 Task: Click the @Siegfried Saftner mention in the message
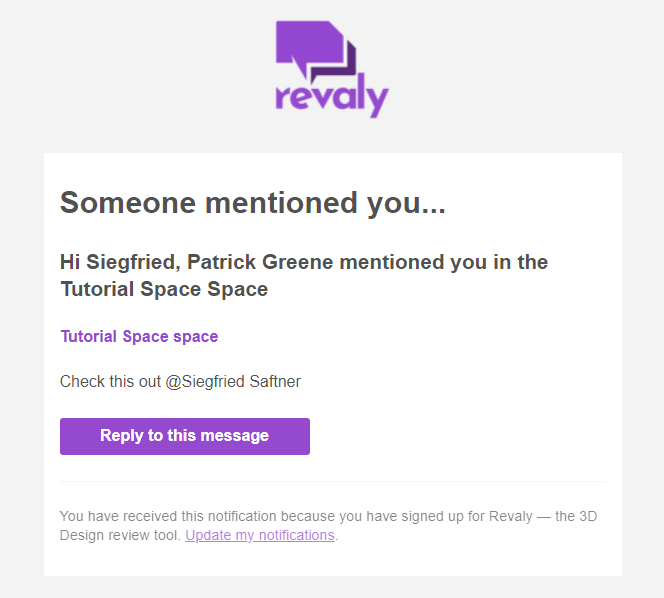233,381
